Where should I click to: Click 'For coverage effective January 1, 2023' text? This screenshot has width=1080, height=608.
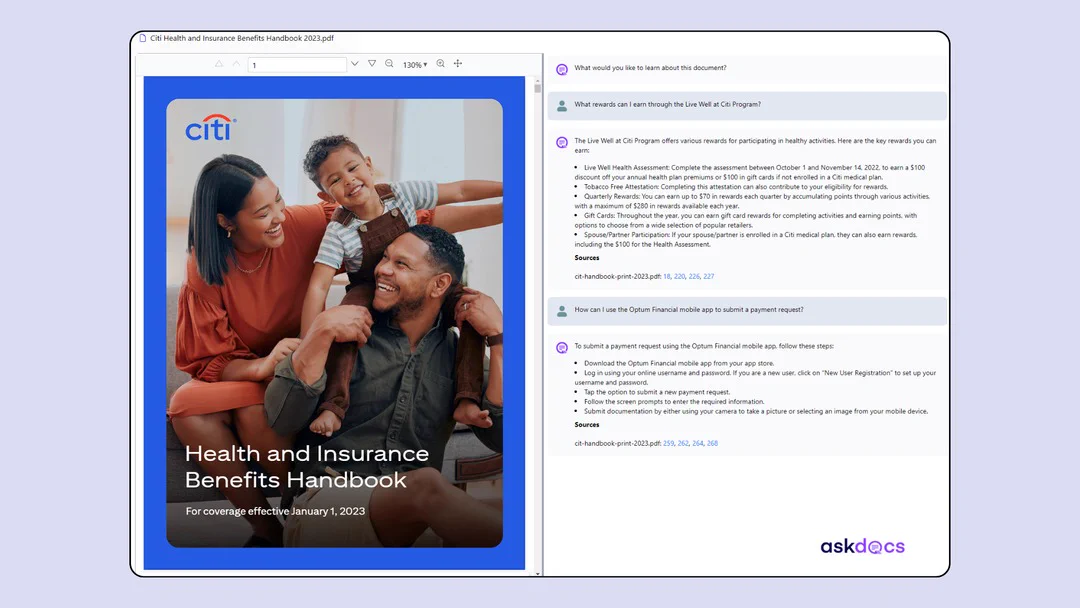(276, 511)
